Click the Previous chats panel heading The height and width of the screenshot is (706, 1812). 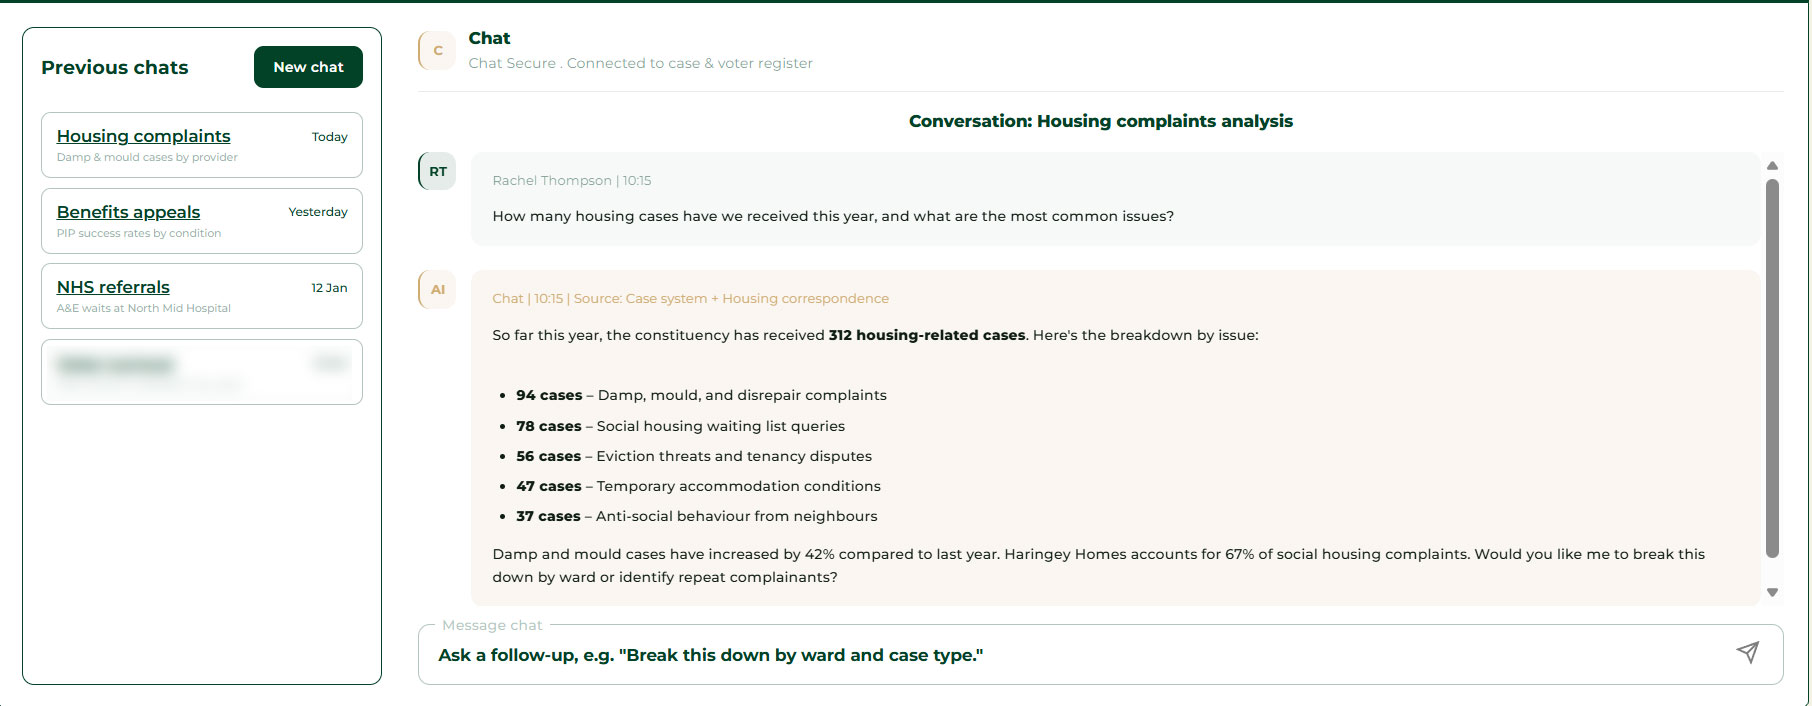point(114,67)
